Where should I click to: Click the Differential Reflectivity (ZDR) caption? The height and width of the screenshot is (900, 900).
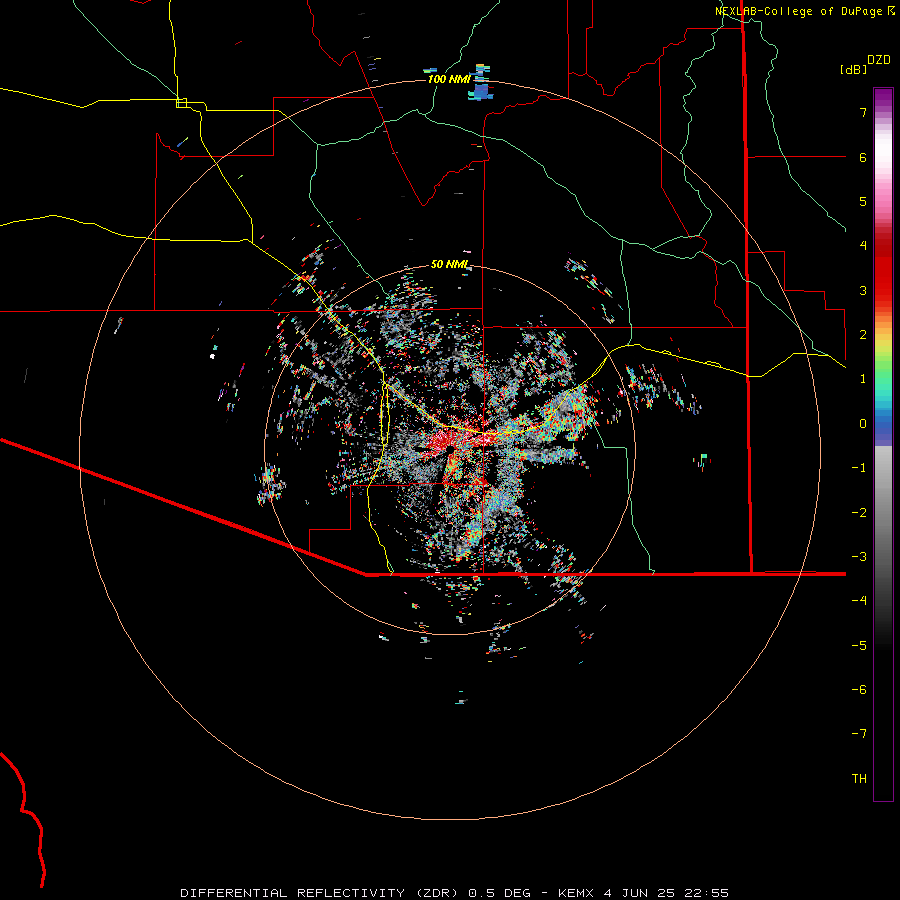point(321,893)
